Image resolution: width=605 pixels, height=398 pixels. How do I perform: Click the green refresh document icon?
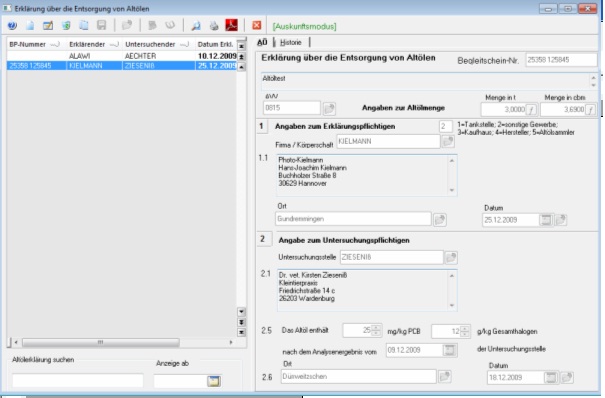(66, 26)
